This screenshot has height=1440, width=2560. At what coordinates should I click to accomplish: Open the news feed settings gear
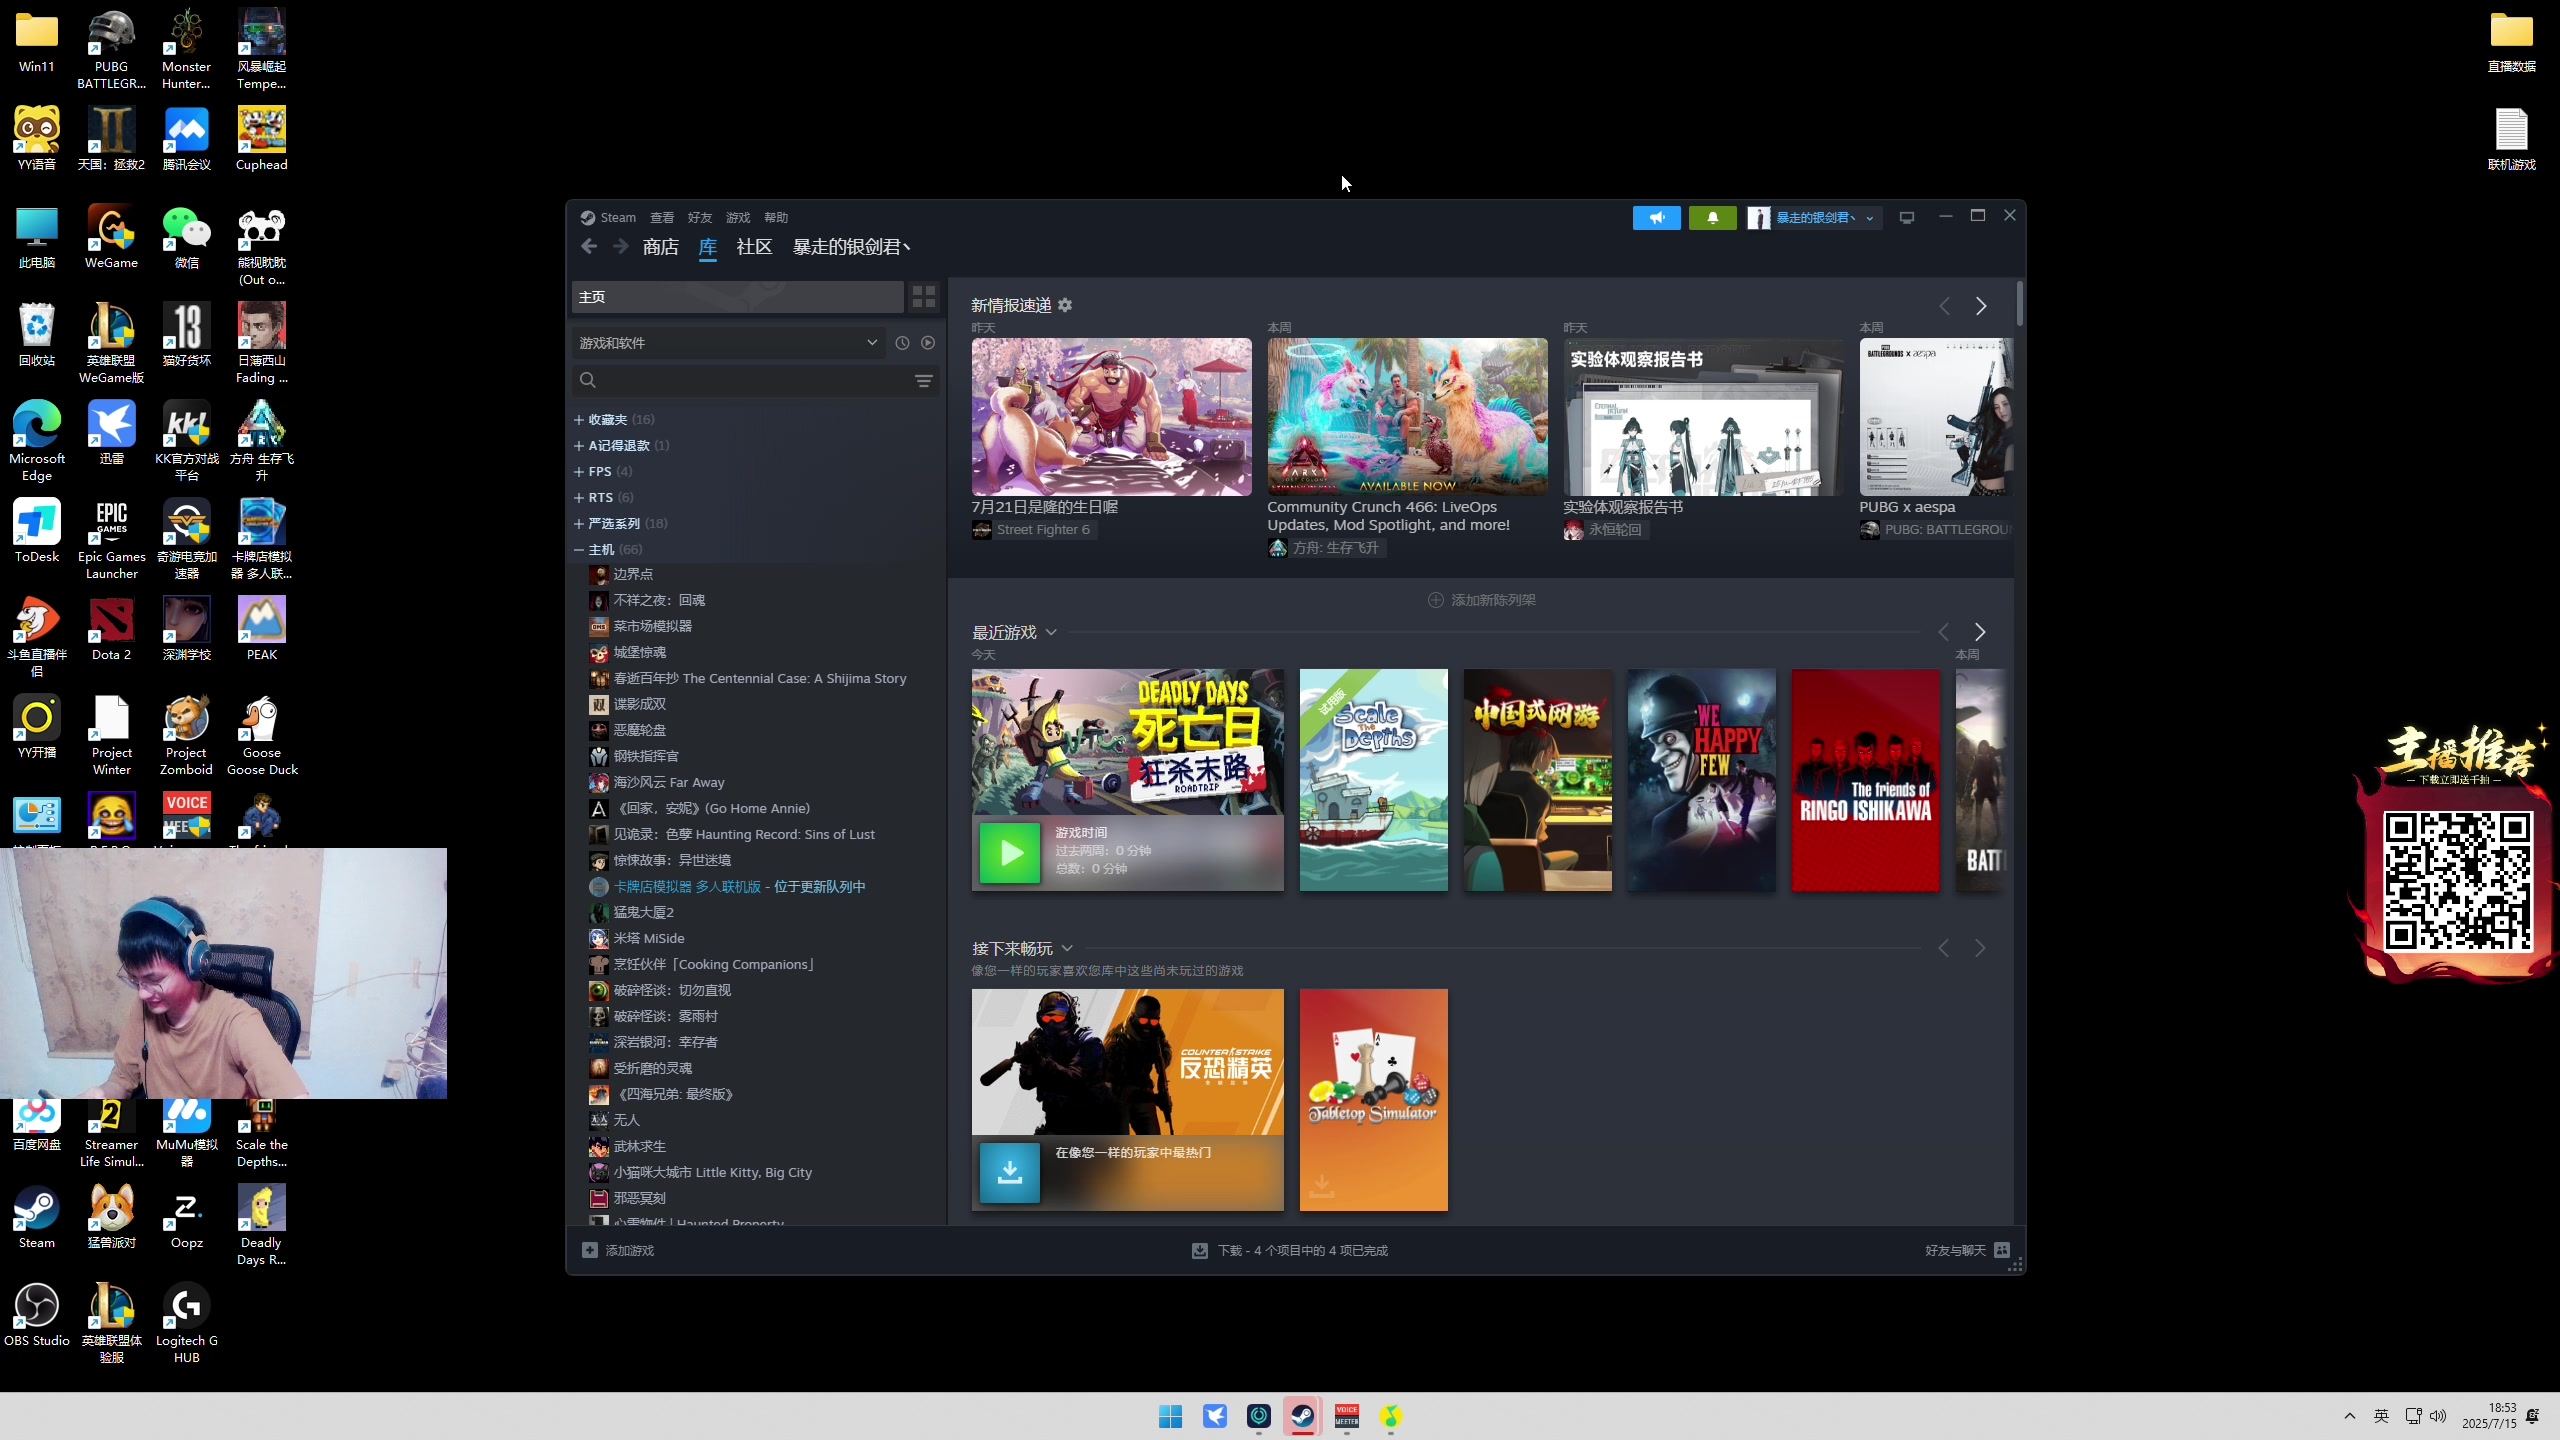click(1065, 305)
